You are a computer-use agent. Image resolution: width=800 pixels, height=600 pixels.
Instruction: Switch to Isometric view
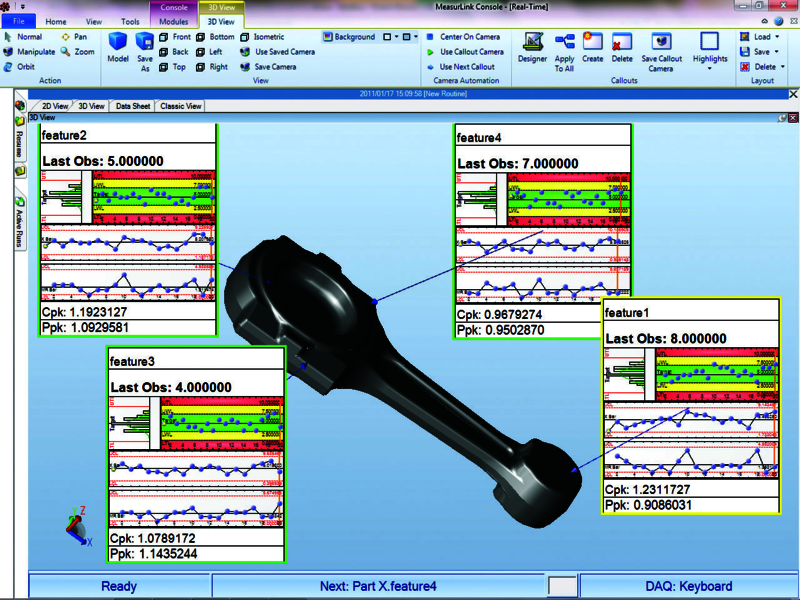point(262,37)
